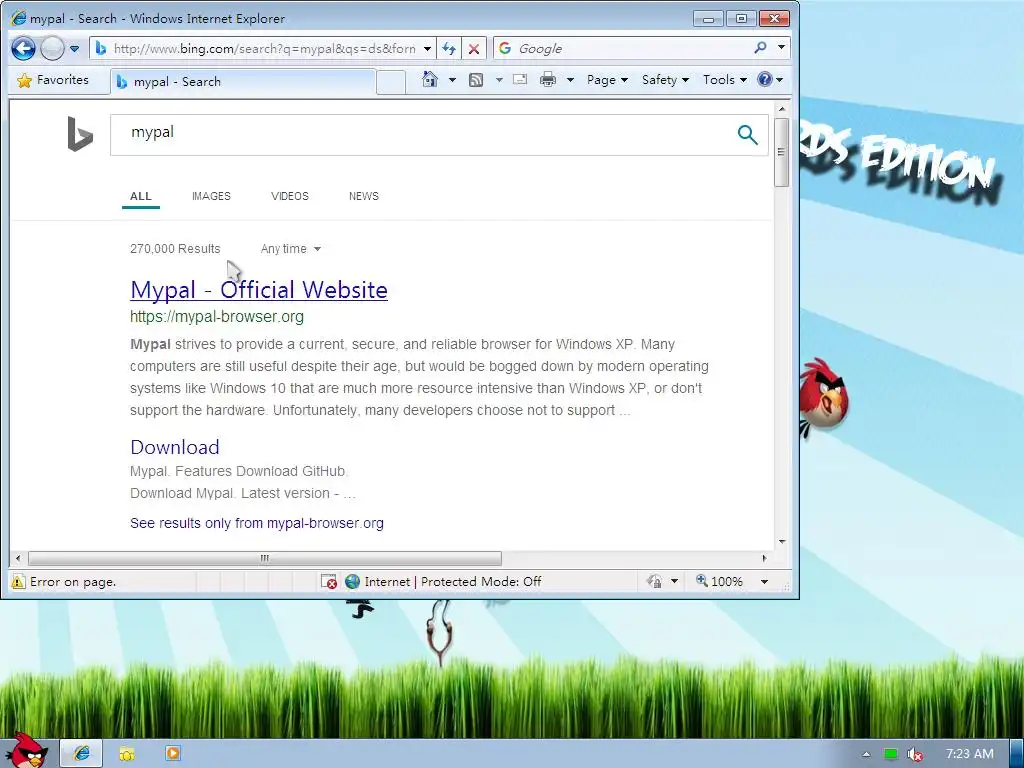The image size is (1024, 768).
Task: Click the 'Error on page' warning icon
Action: [18, 582]
